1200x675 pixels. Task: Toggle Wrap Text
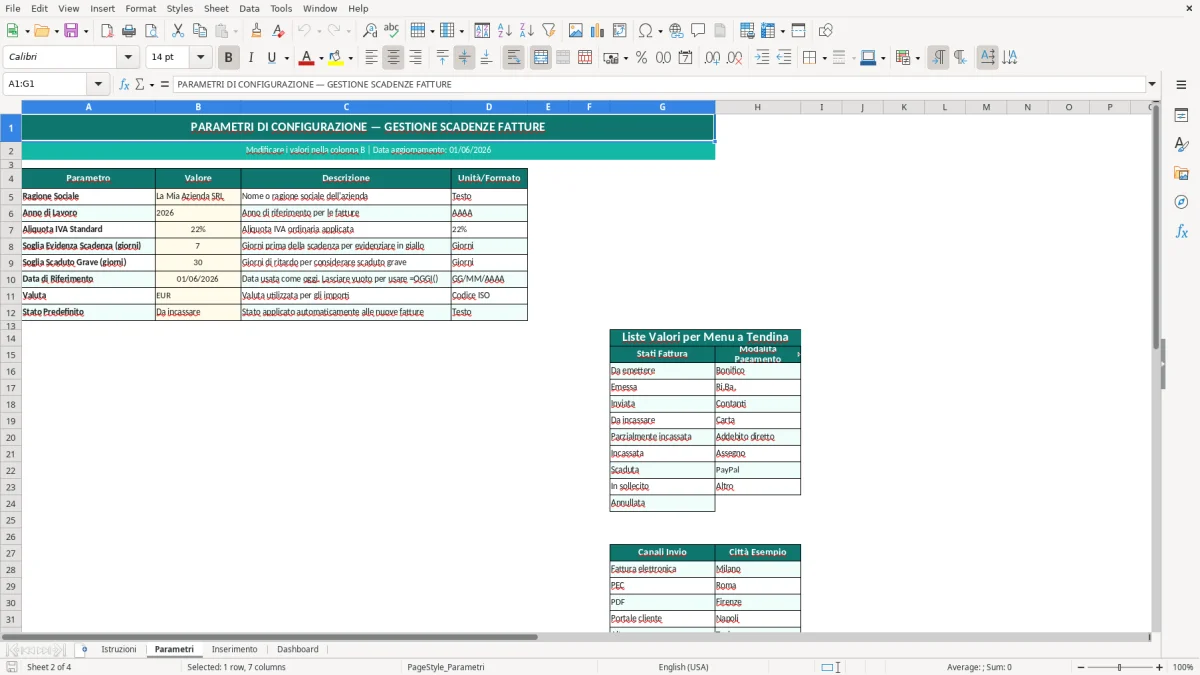pos(514,58)
